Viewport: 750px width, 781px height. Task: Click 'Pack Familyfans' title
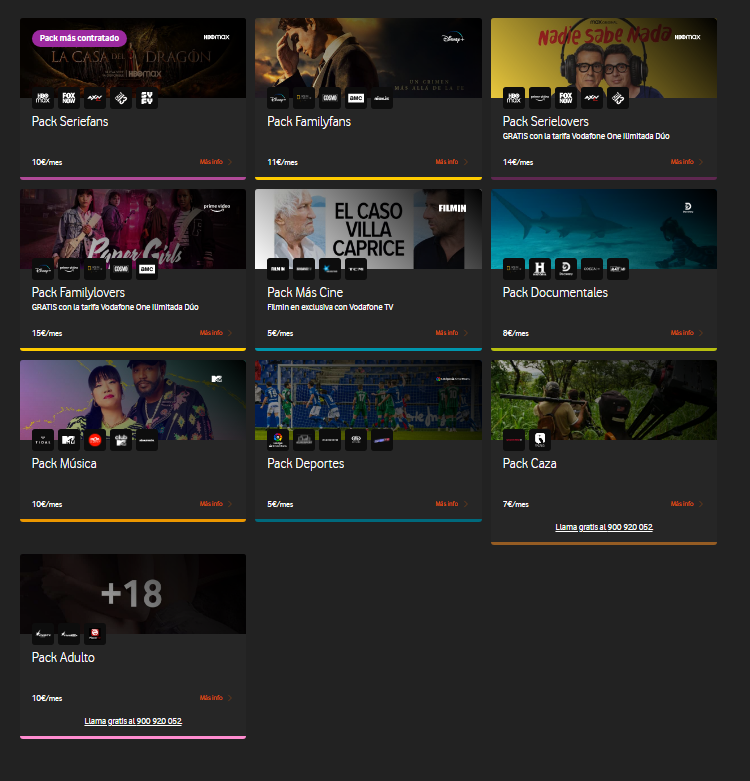point(309,122)
